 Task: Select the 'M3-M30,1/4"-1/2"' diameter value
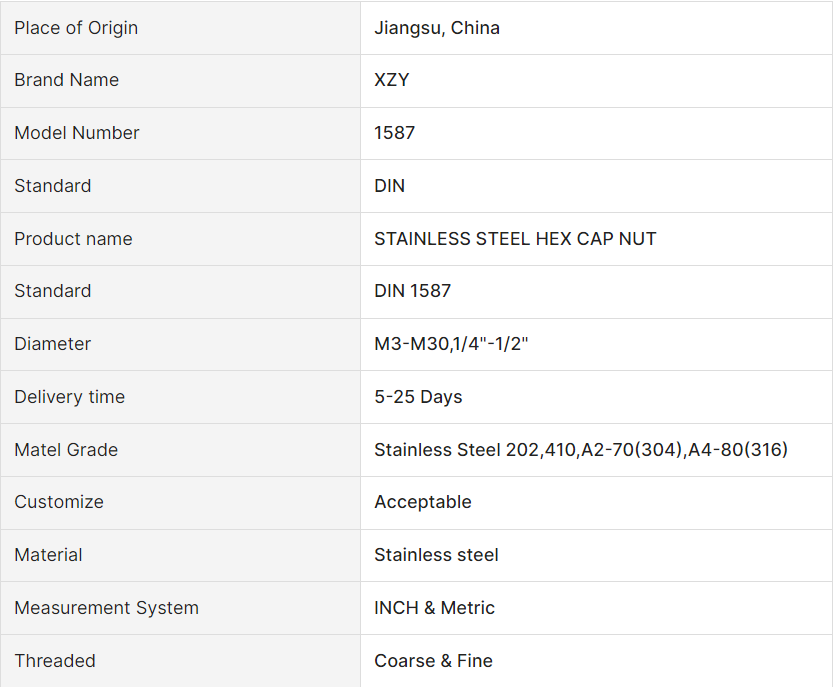[x=451, y=344]
